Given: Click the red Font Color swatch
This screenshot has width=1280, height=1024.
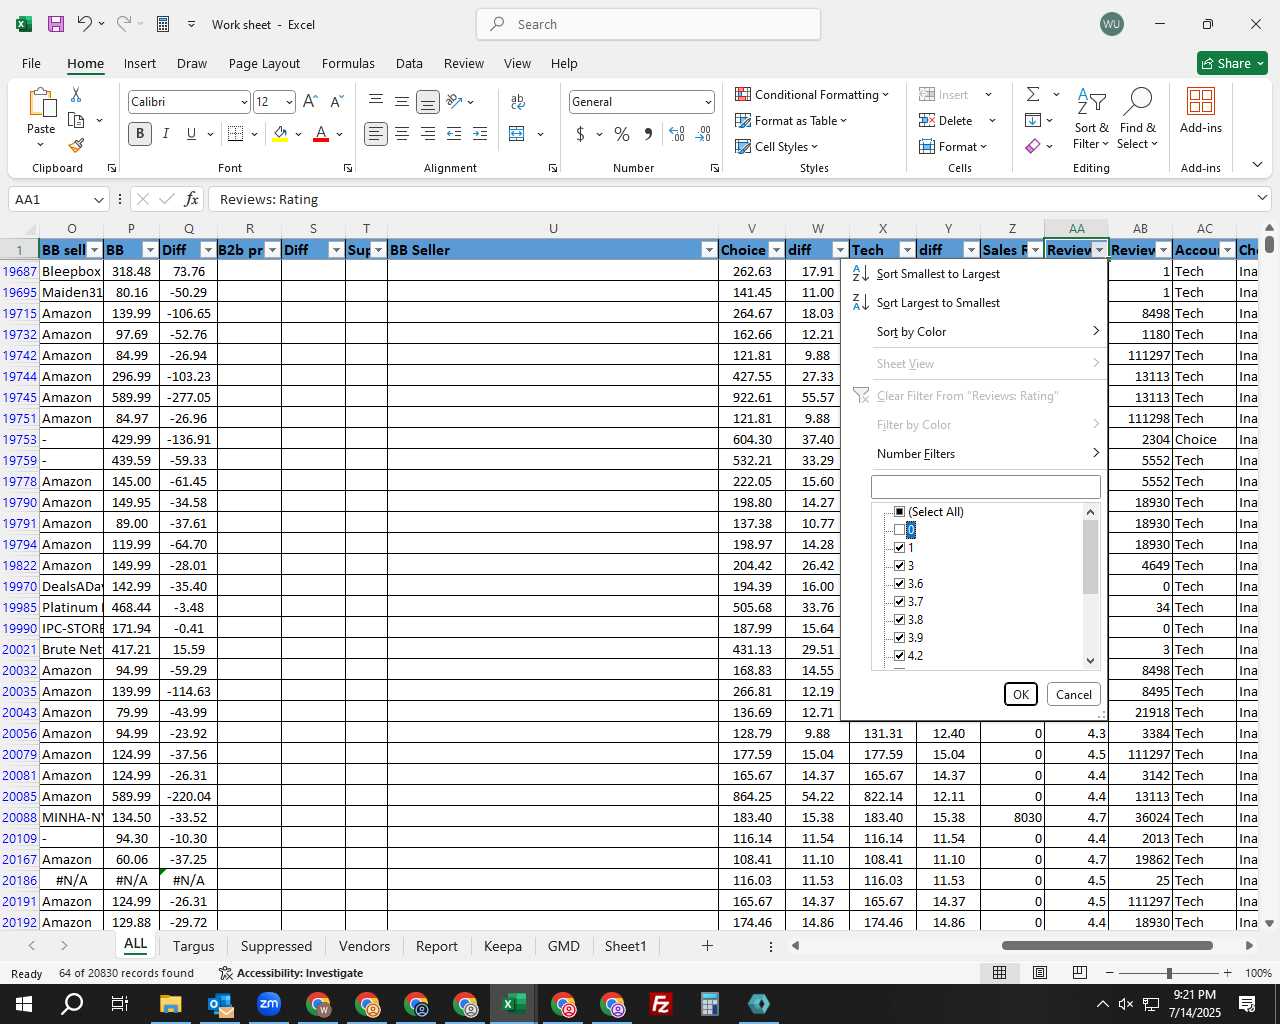Looking at the screenshot, I should point(321,133).
